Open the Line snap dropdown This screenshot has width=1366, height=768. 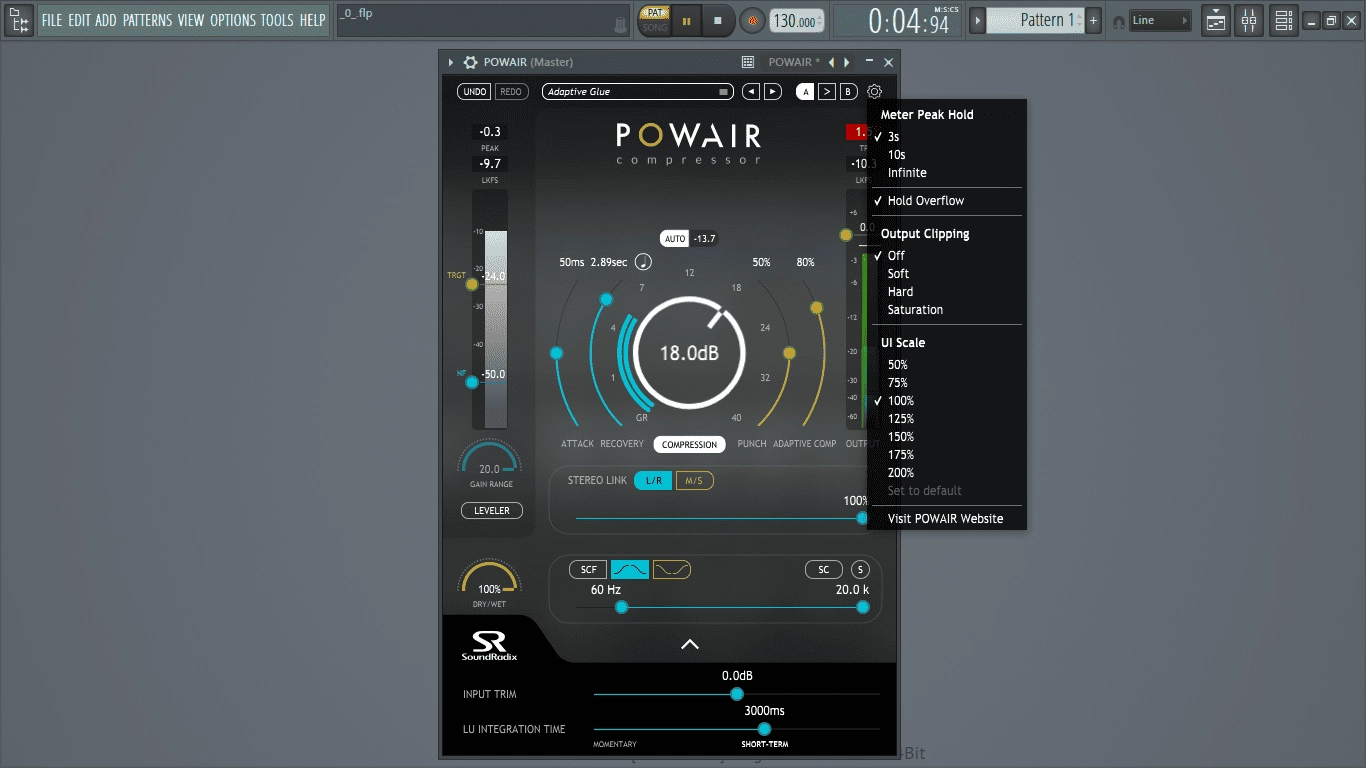pos(1160,20)
